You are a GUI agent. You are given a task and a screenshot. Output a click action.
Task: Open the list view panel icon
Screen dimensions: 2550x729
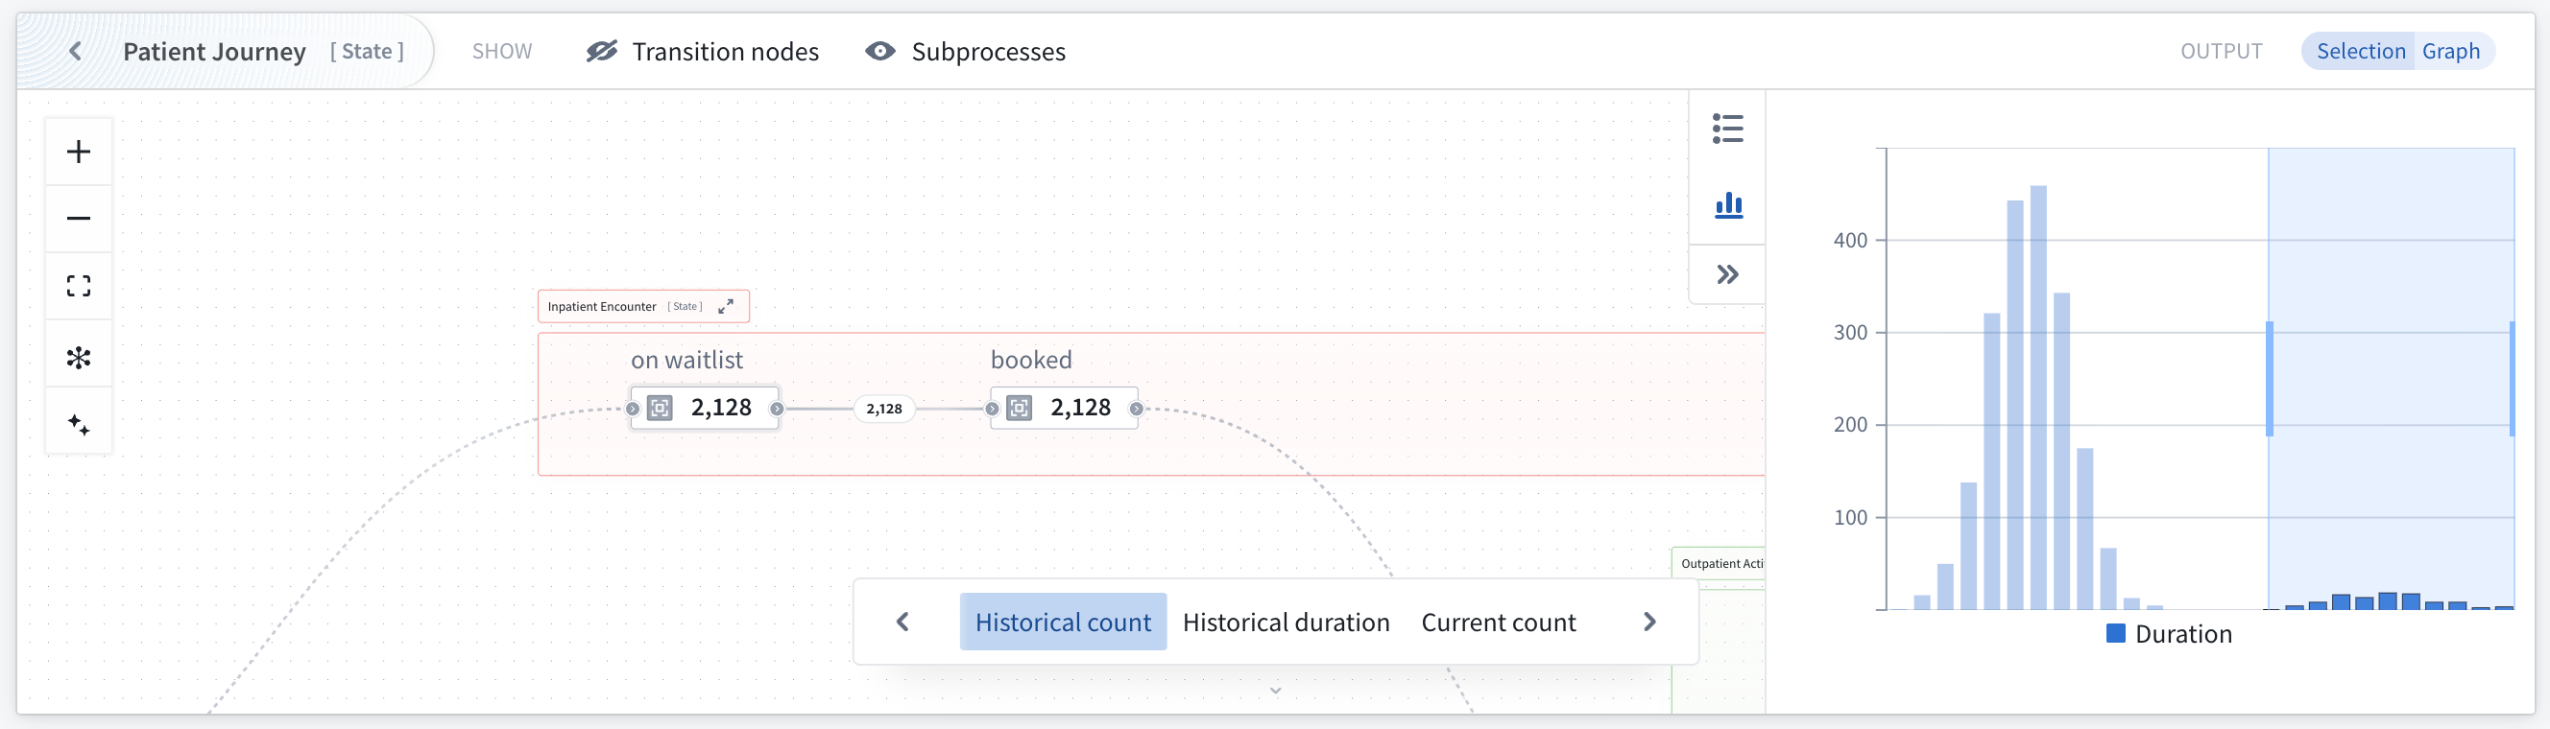click(1729, 128)
